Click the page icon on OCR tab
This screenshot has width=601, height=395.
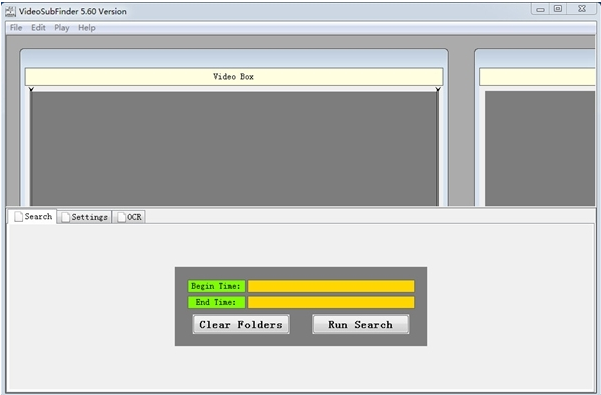tap(122, 217)
